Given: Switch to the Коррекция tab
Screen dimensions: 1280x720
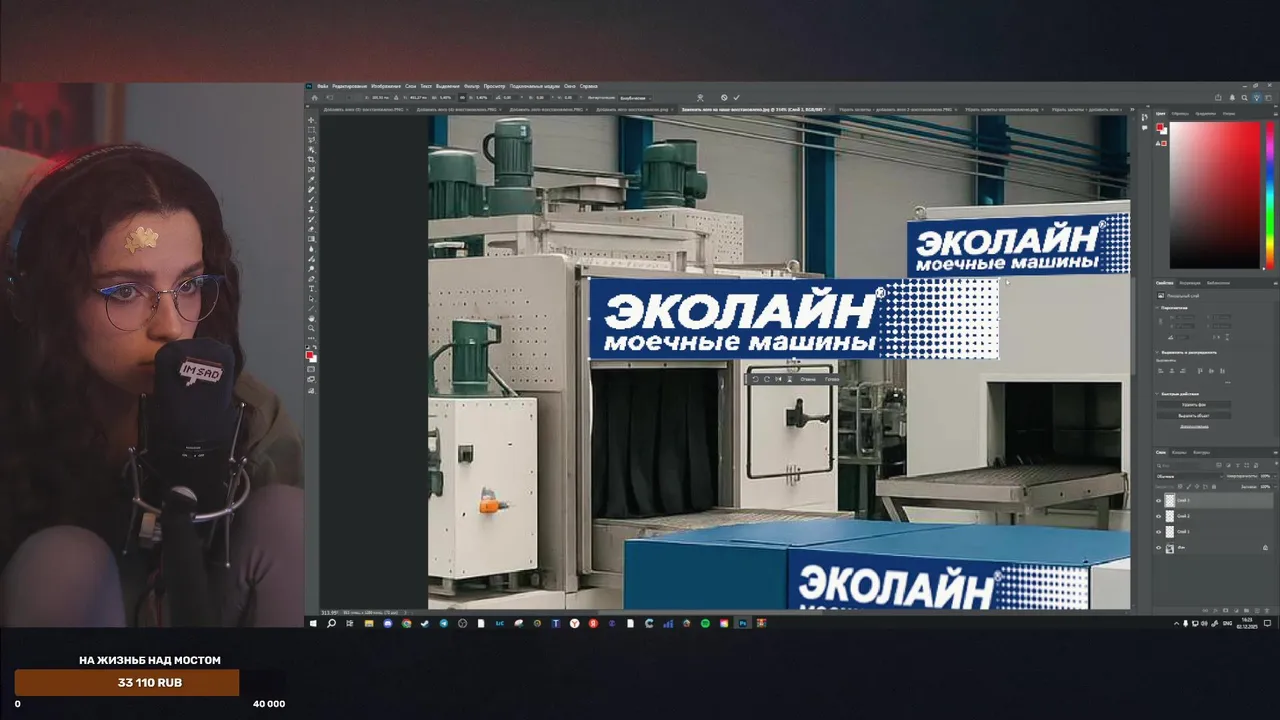Looking at the screenshot, I should point(1190,283).
